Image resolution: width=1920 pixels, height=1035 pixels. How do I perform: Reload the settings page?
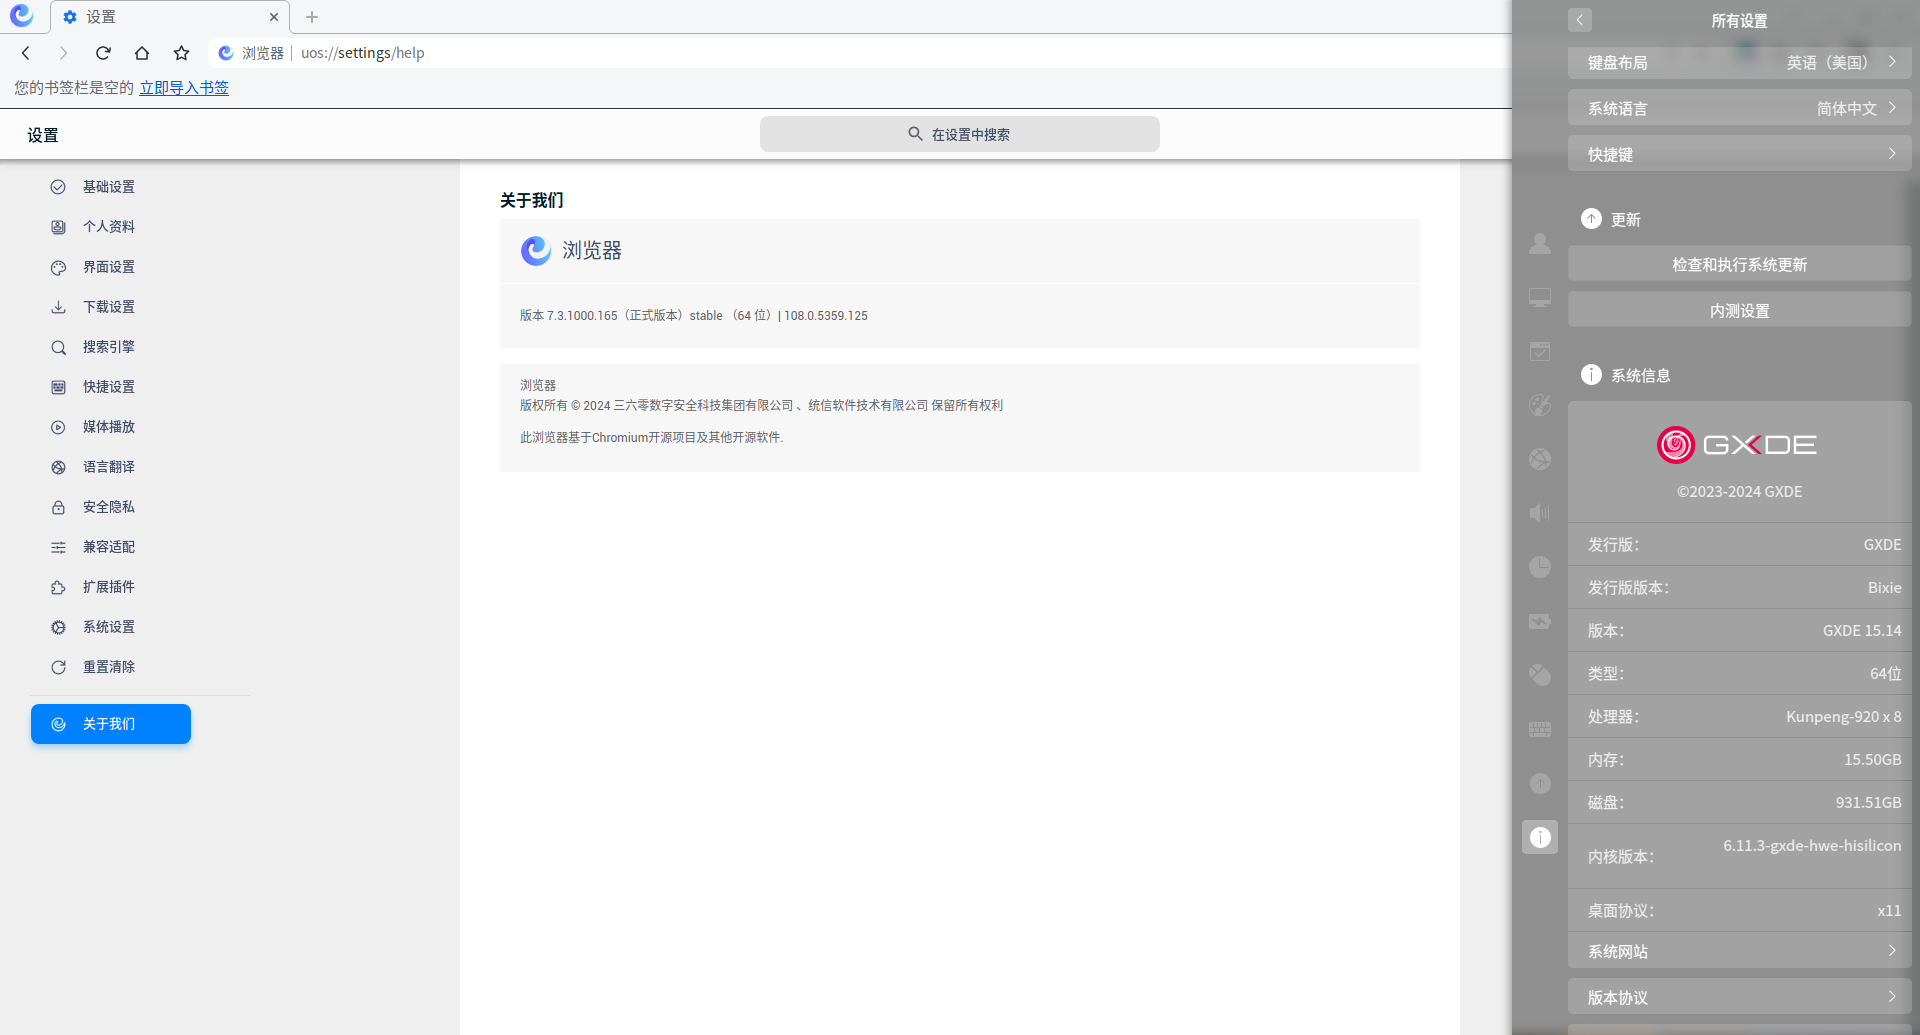[x=103, y=53]
